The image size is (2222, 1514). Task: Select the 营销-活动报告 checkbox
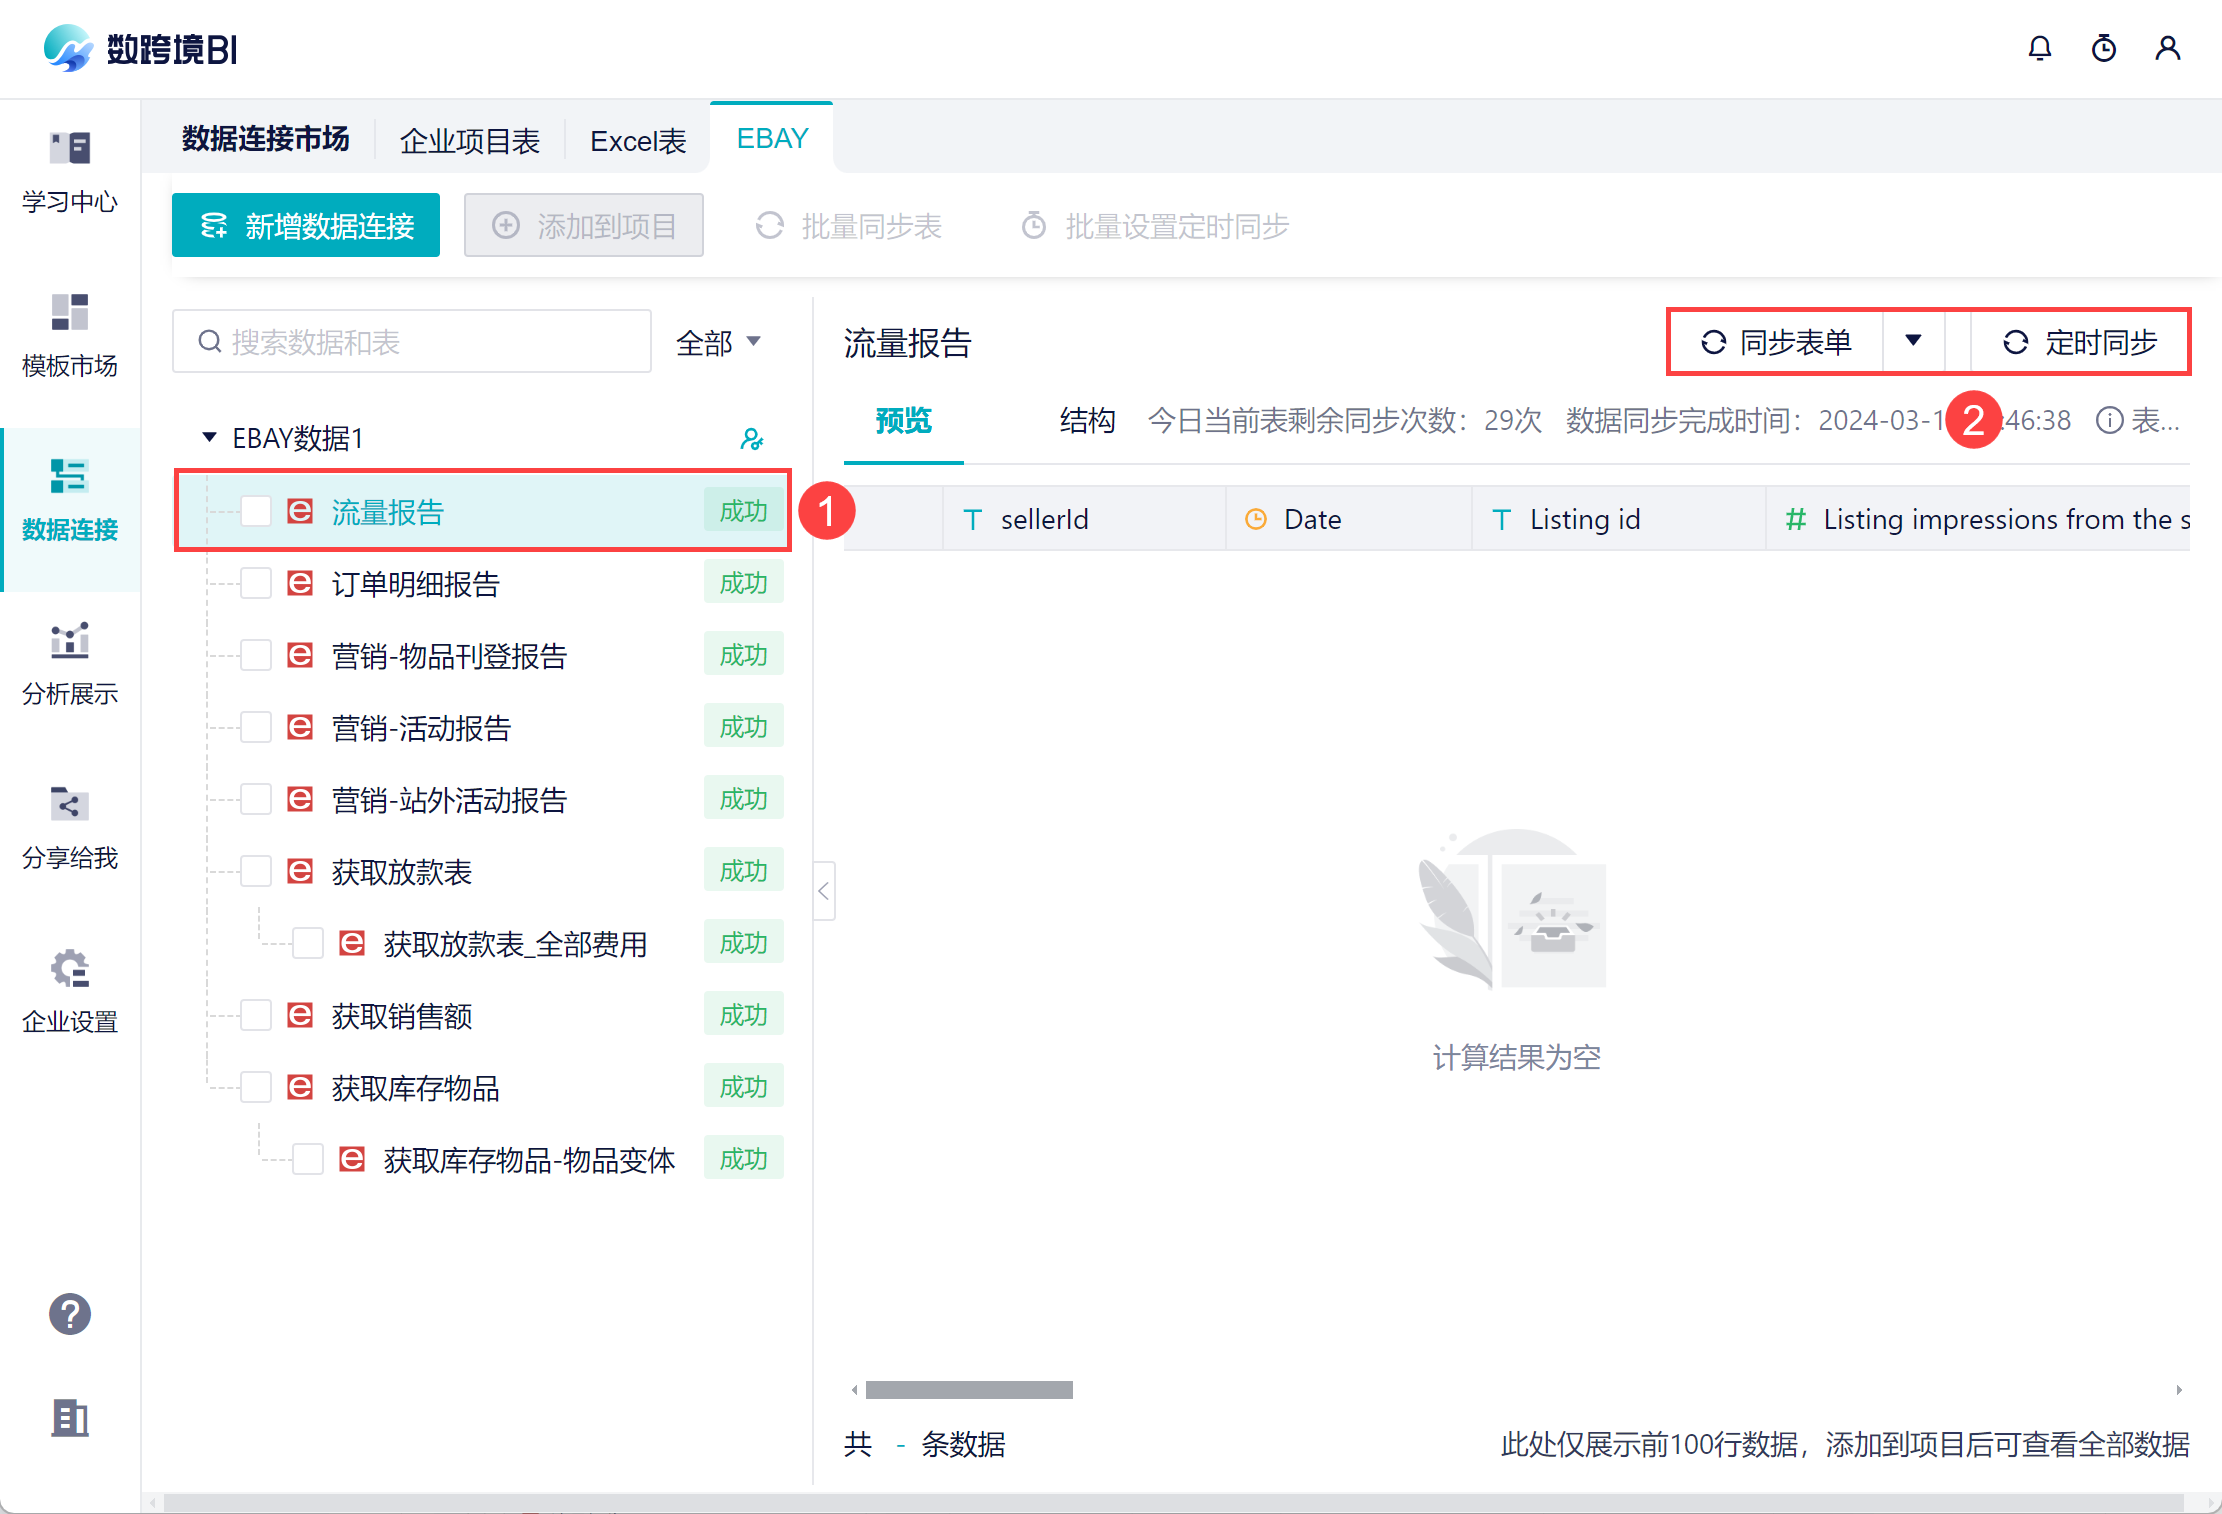click(256, 727)
